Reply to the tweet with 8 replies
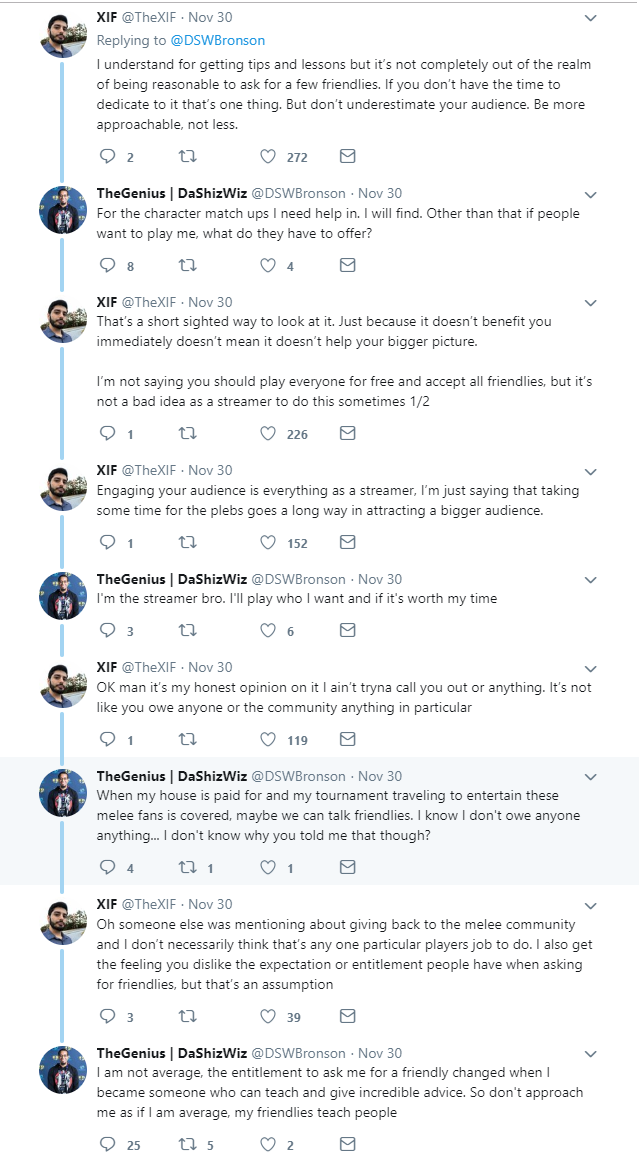 [108, 266]
